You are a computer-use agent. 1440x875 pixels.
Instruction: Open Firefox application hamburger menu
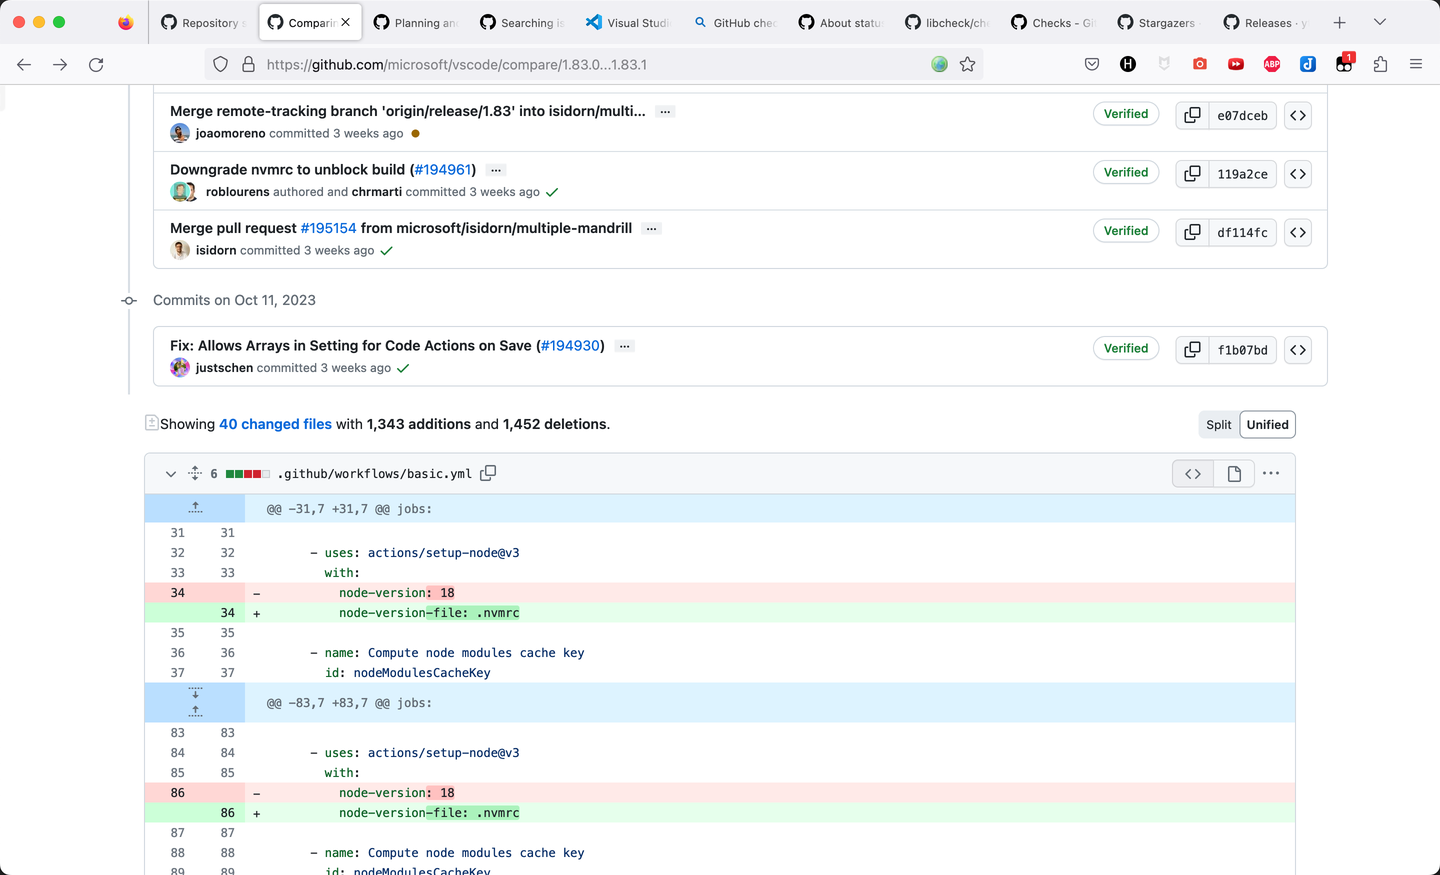1416,64
